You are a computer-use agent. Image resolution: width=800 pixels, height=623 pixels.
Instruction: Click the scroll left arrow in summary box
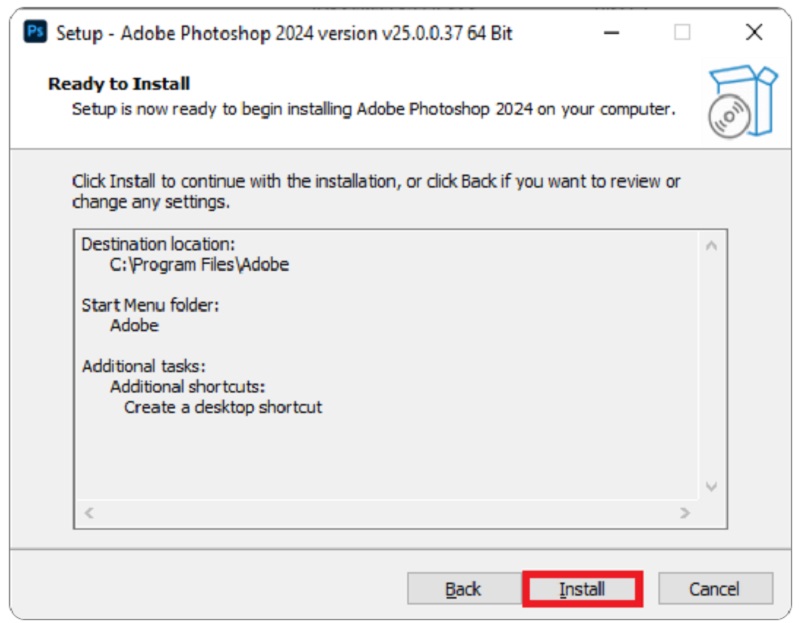point(89,512)
